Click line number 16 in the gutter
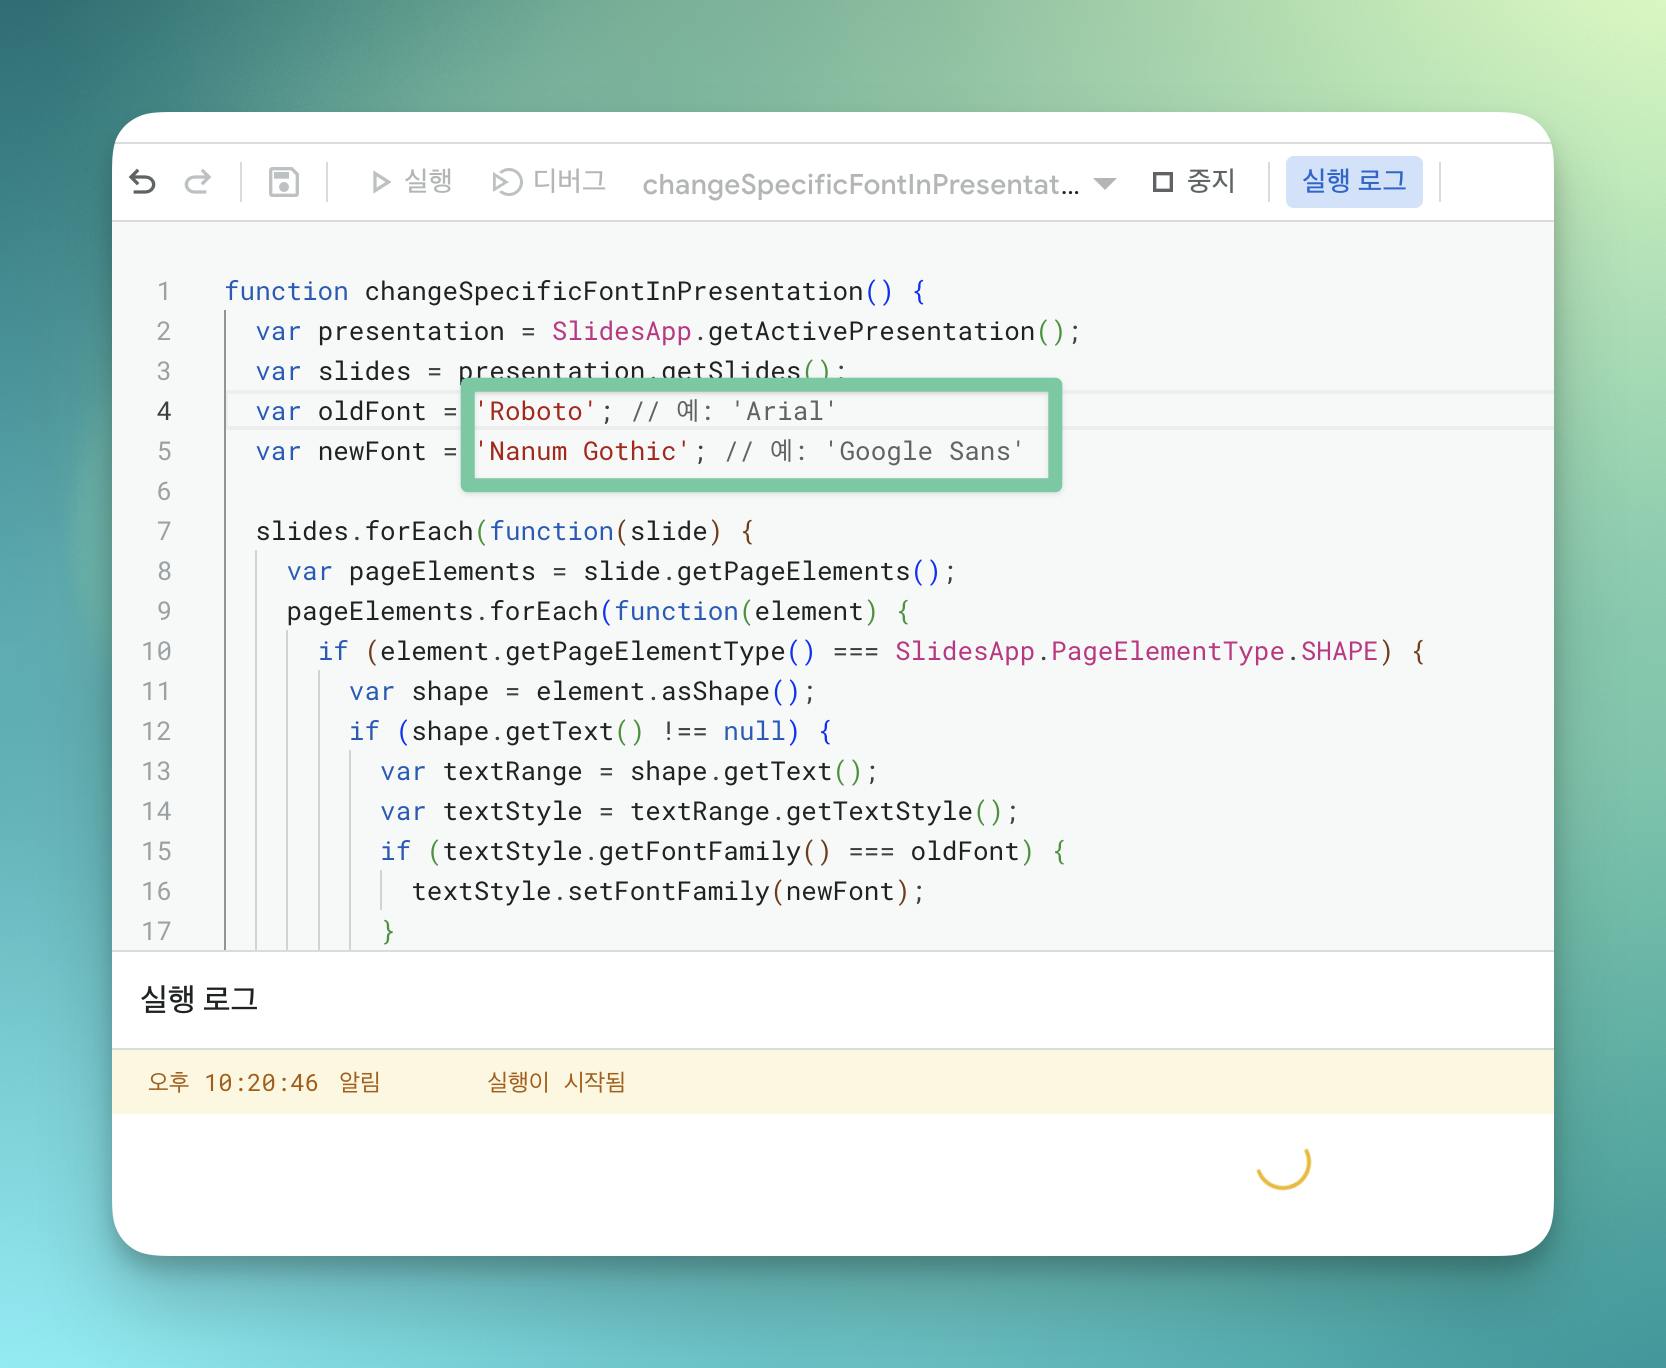The image size is (1666, 1368). (156, 892)
